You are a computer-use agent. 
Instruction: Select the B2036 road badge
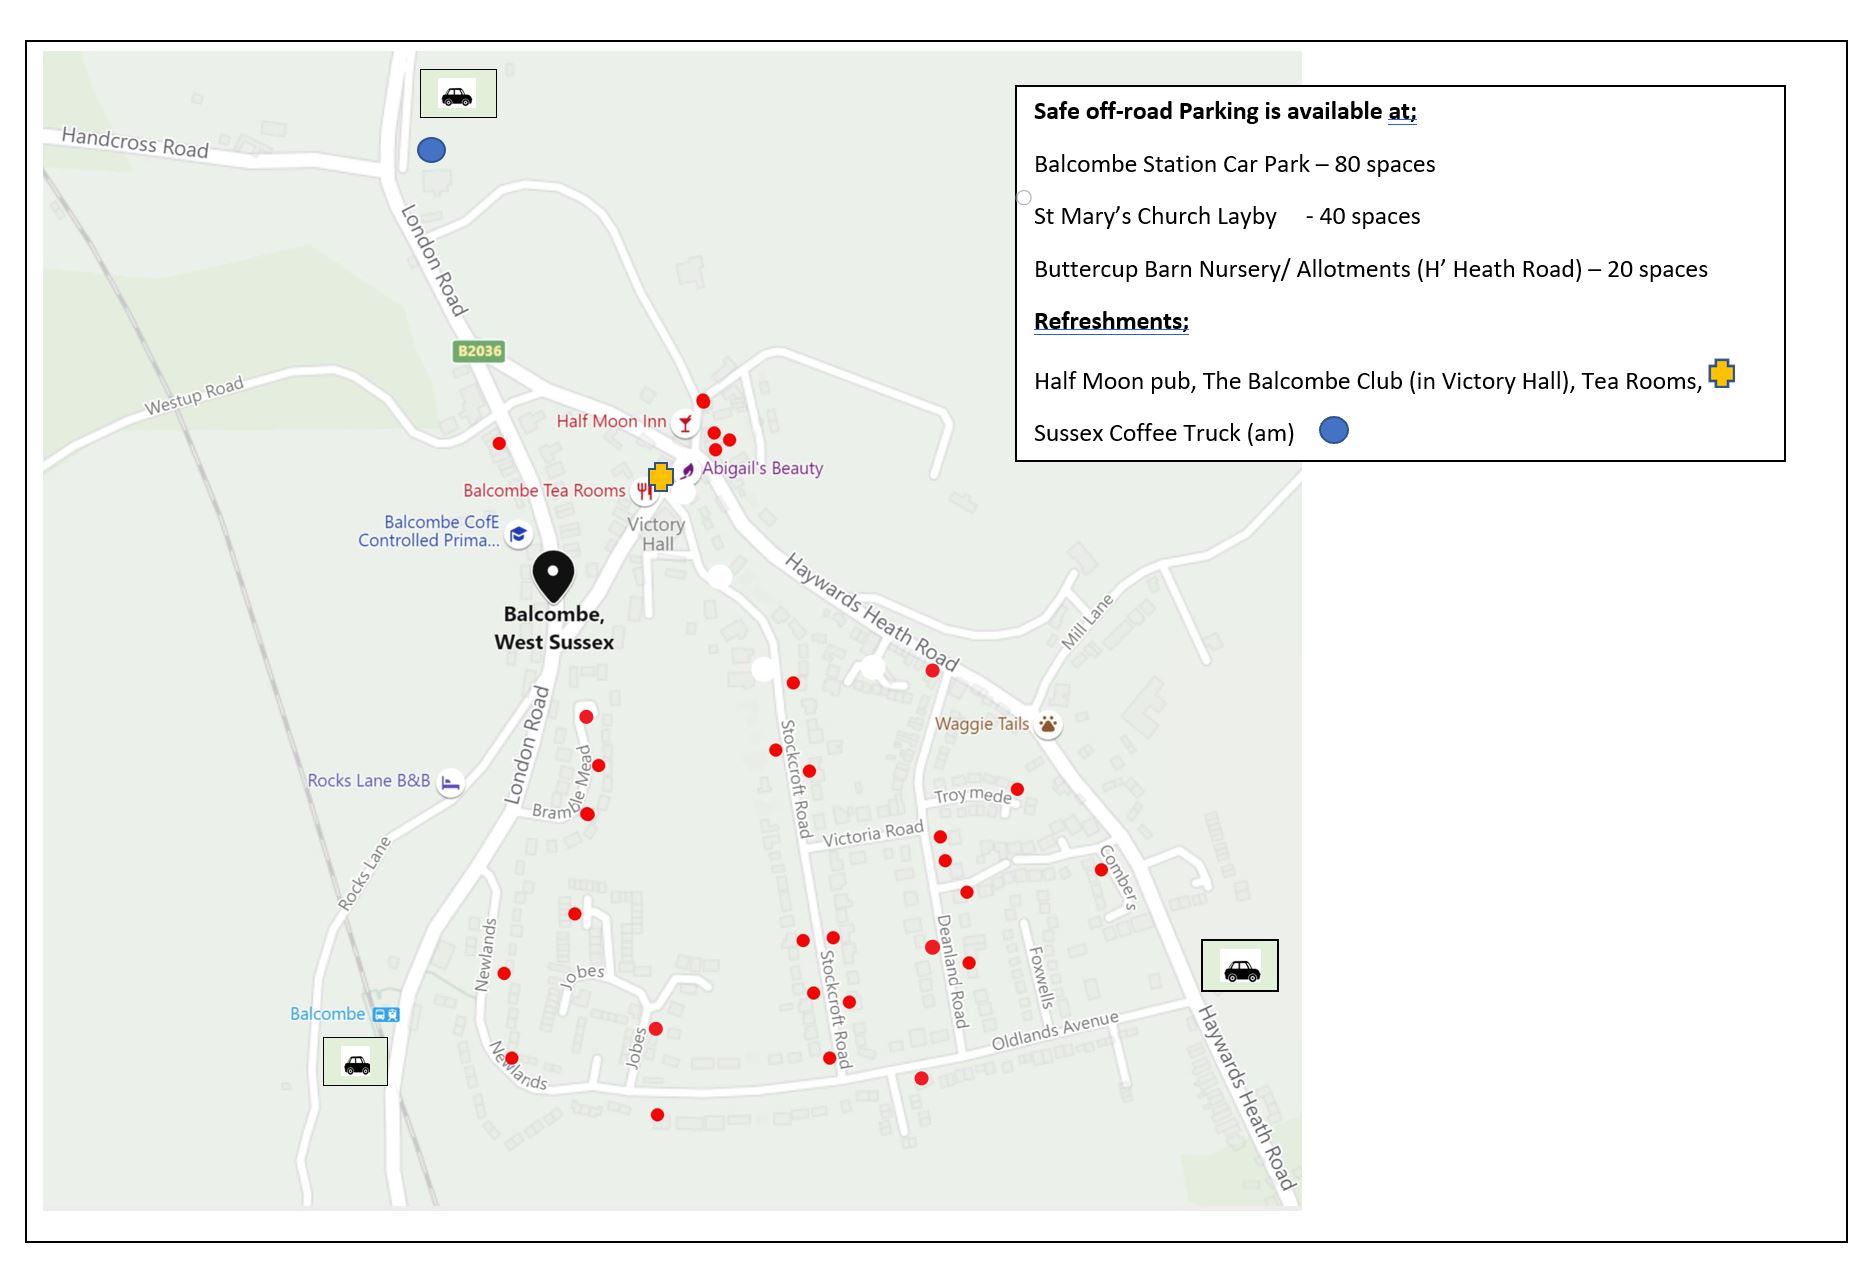pyautogui.click(x=477, y=352)
